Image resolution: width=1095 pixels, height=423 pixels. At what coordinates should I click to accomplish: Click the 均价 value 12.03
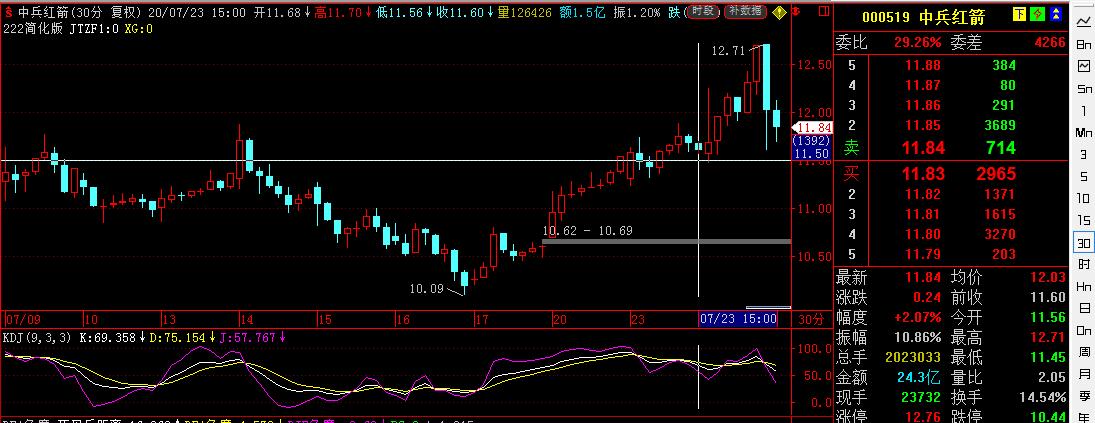[1048, 278]
